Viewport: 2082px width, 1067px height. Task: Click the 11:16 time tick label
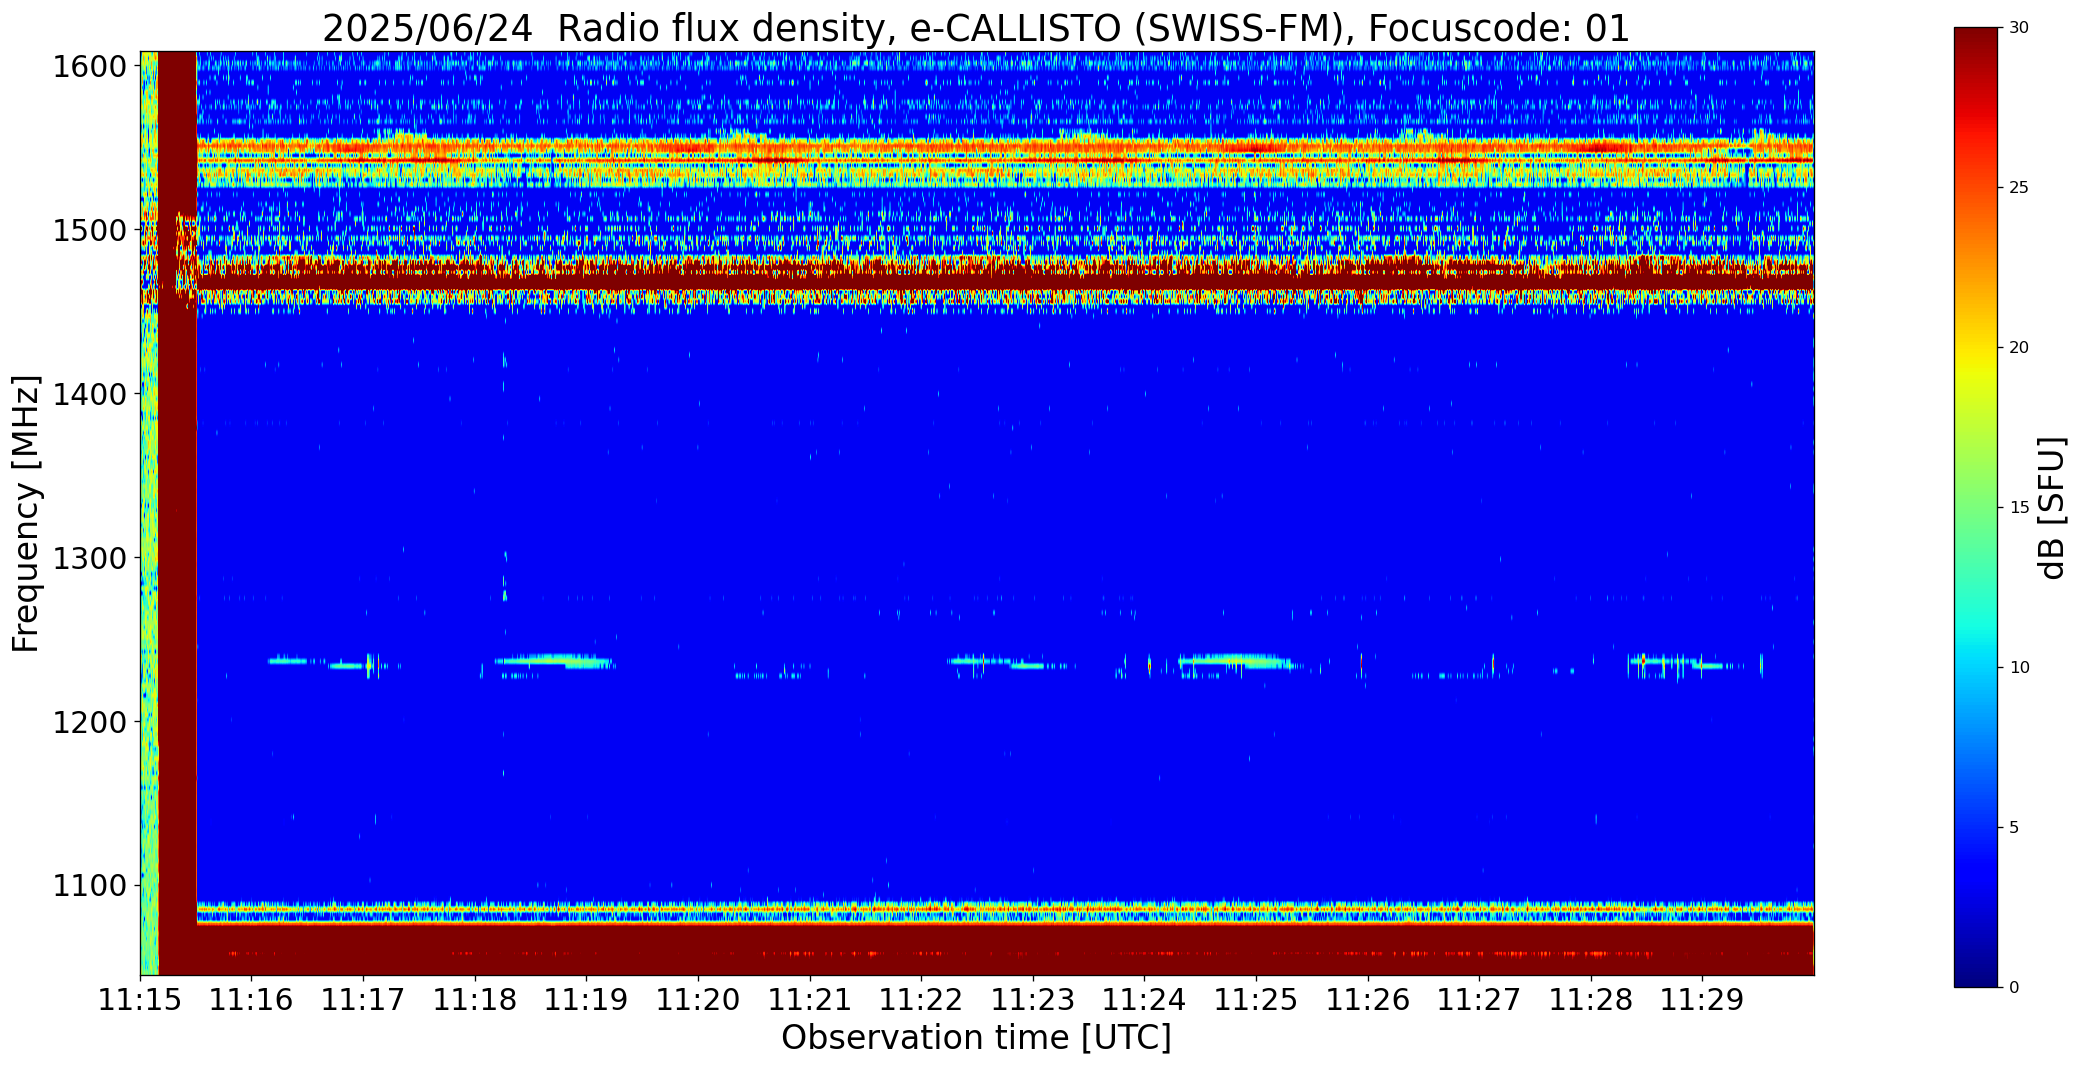click(x=251, y=1000)
